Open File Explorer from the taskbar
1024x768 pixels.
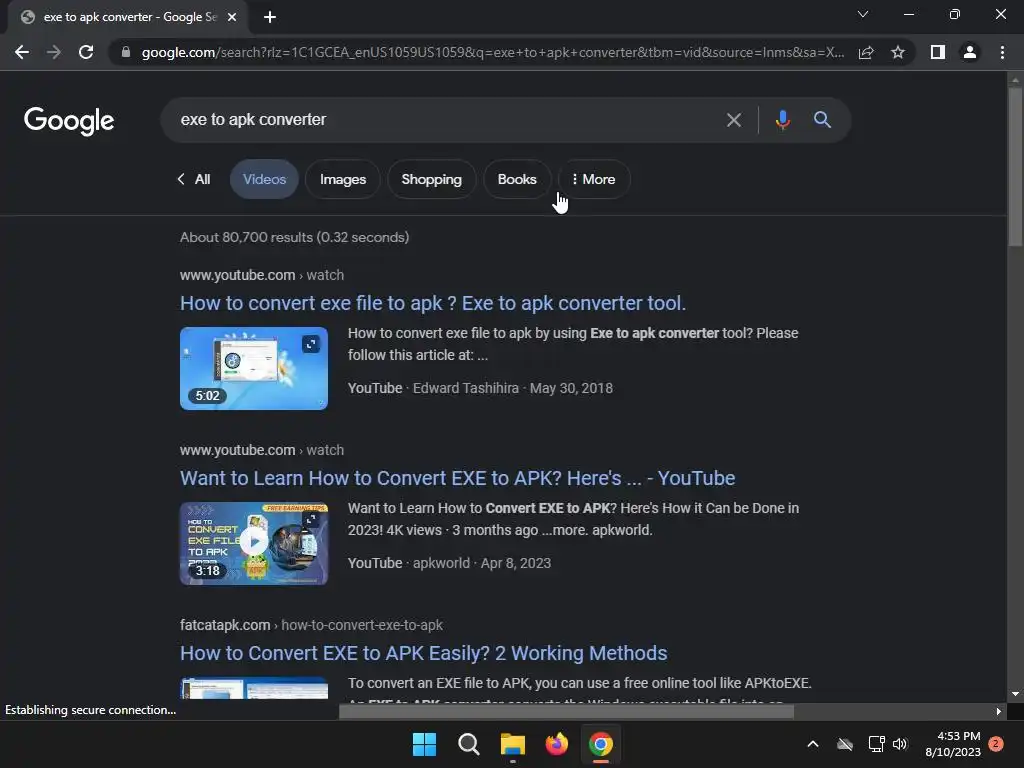pyautogui.click(x=513, y=744)
